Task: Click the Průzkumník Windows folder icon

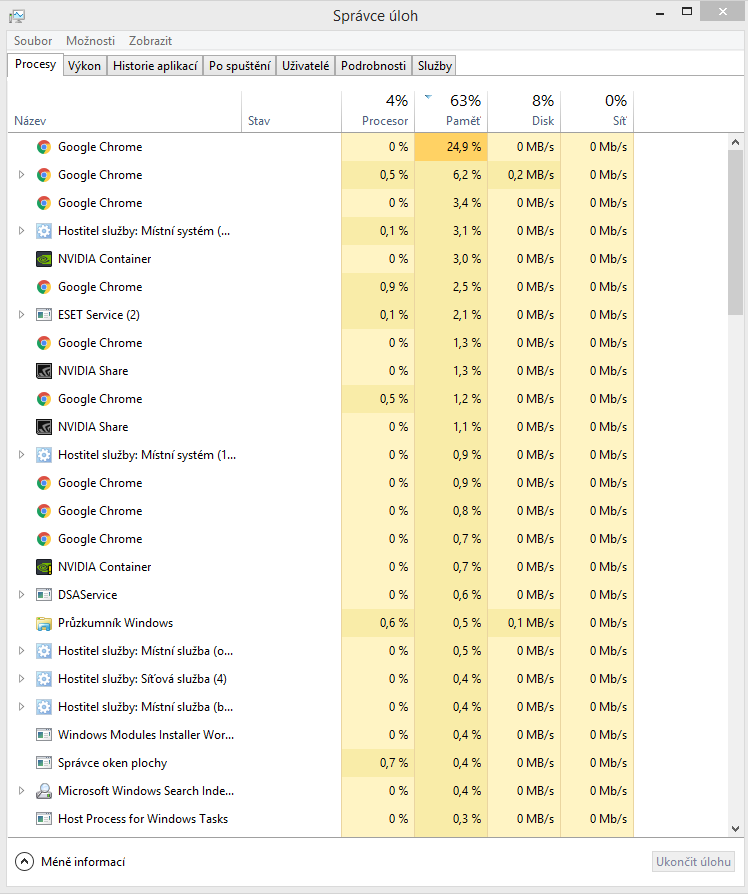Action: click(x=44, y=623)
